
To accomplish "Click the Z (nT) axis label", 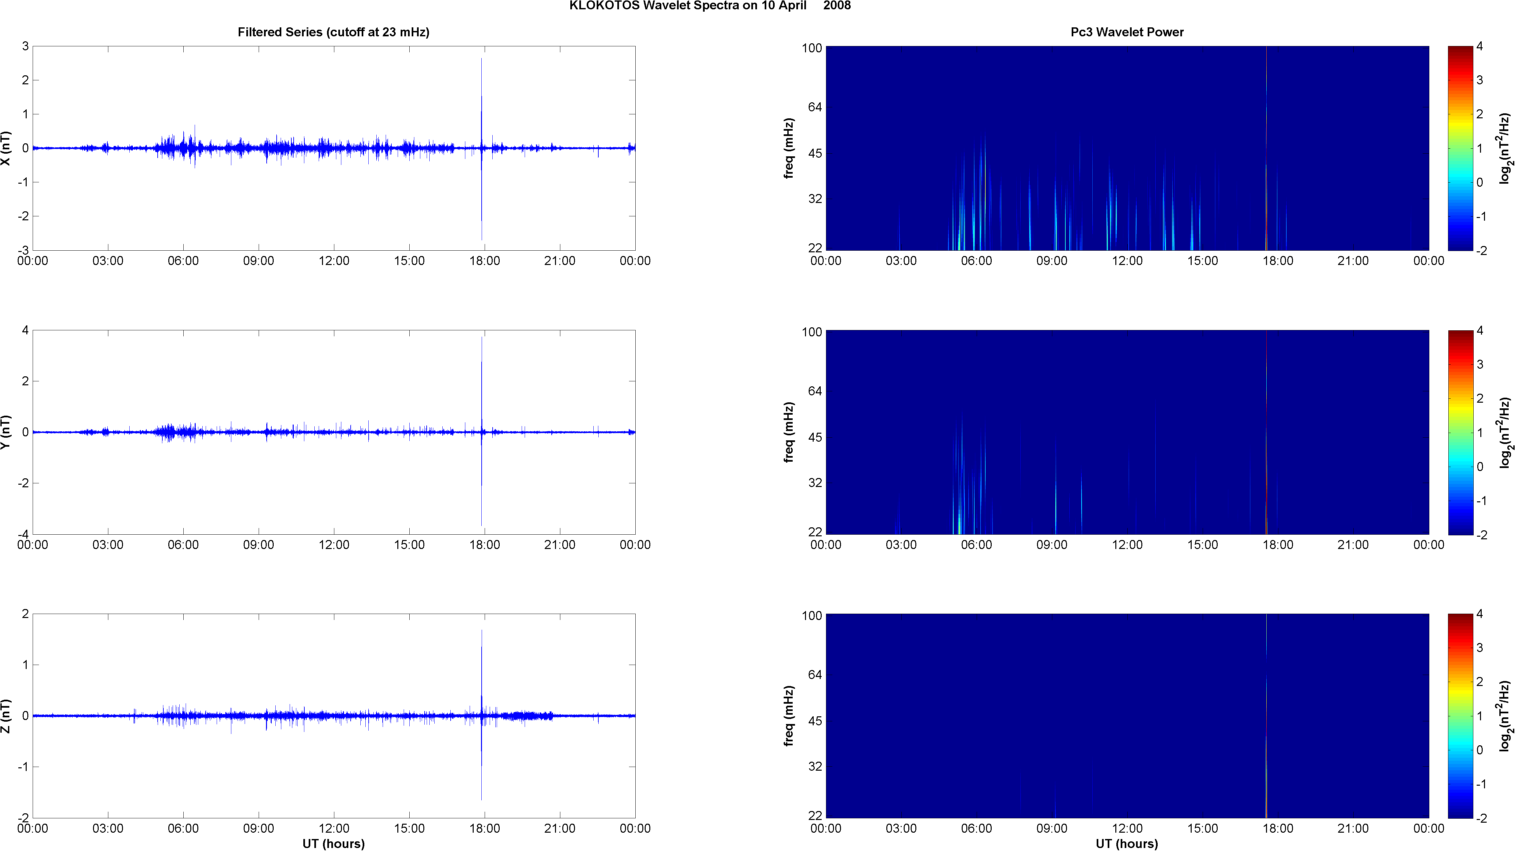I will click(x=7, y=716).
